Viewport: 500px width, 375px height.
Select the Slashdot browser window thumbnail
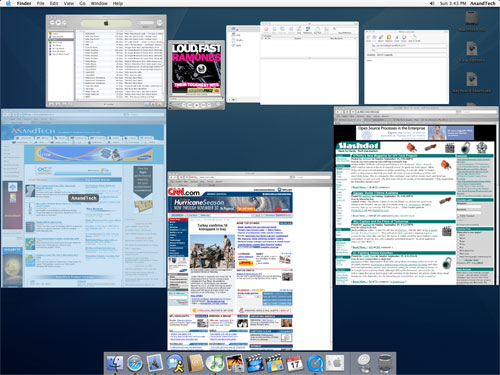(416, 196)
